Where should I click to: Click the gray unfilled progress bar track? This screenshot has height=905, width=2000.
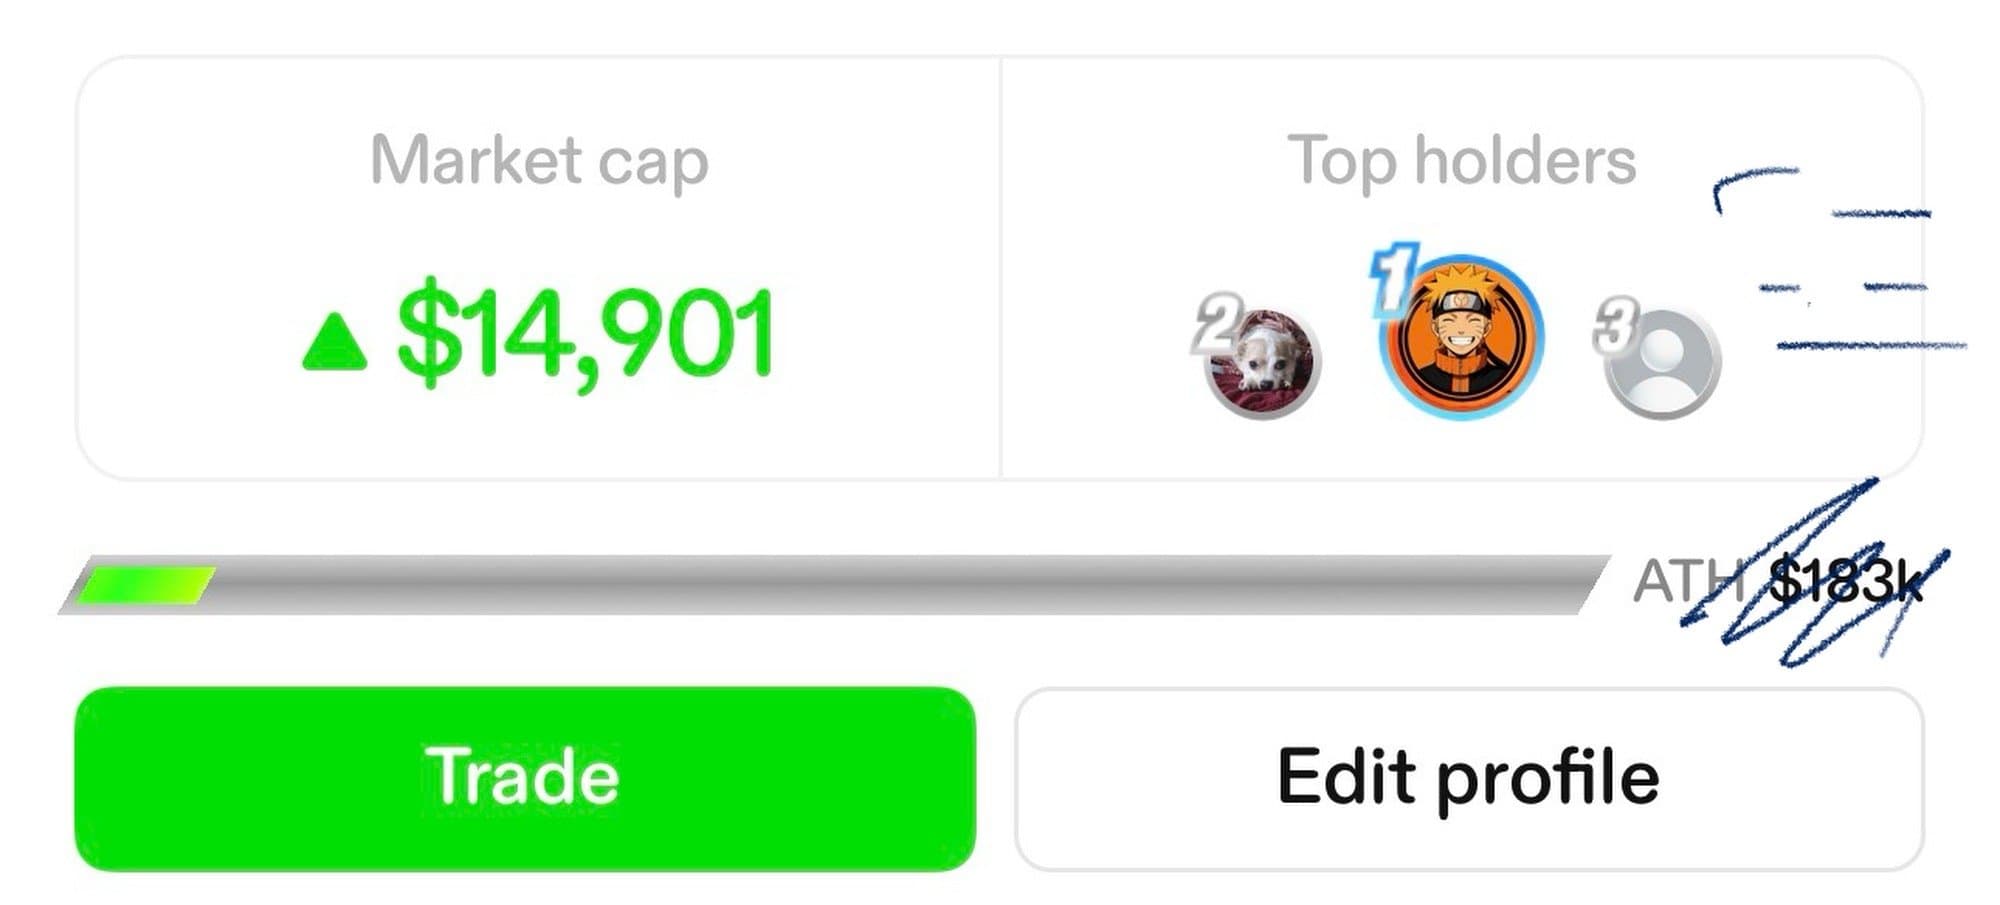(900, 585)
